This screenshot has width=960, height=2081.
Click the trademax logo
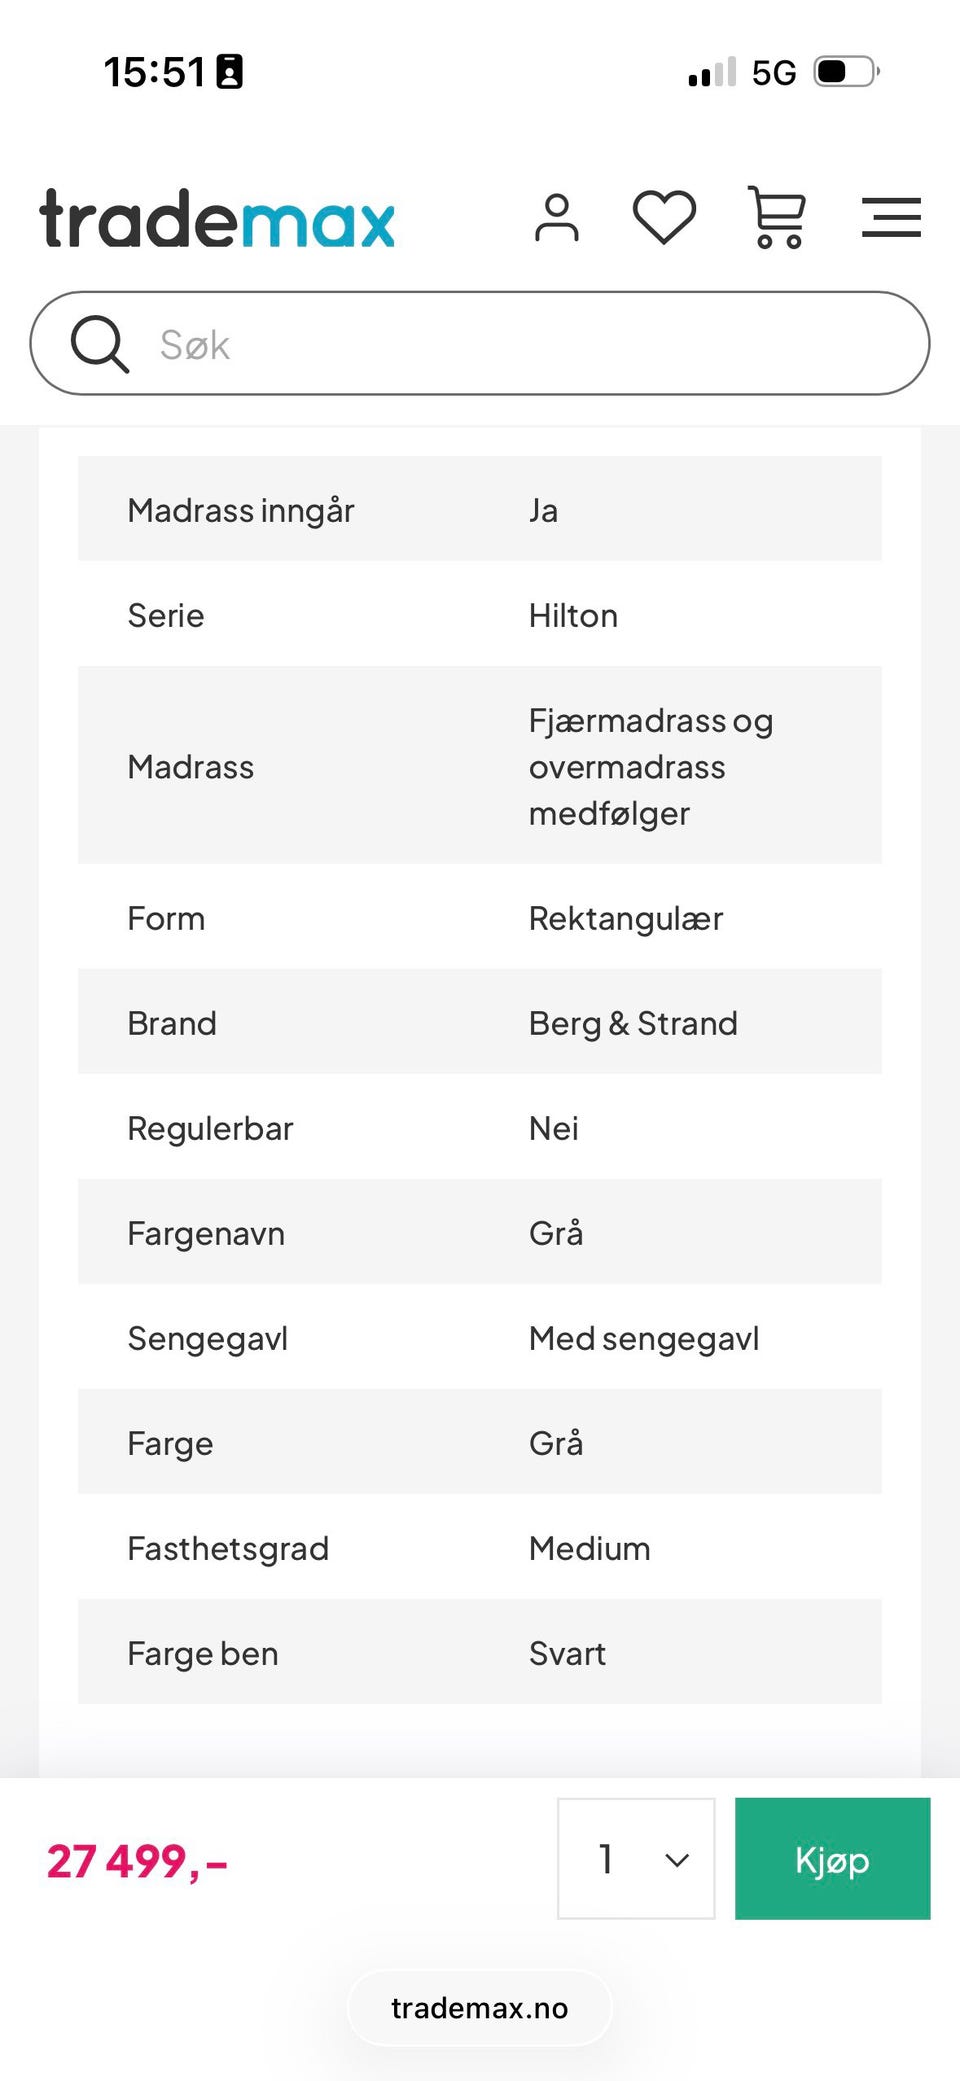coord(217,219)
